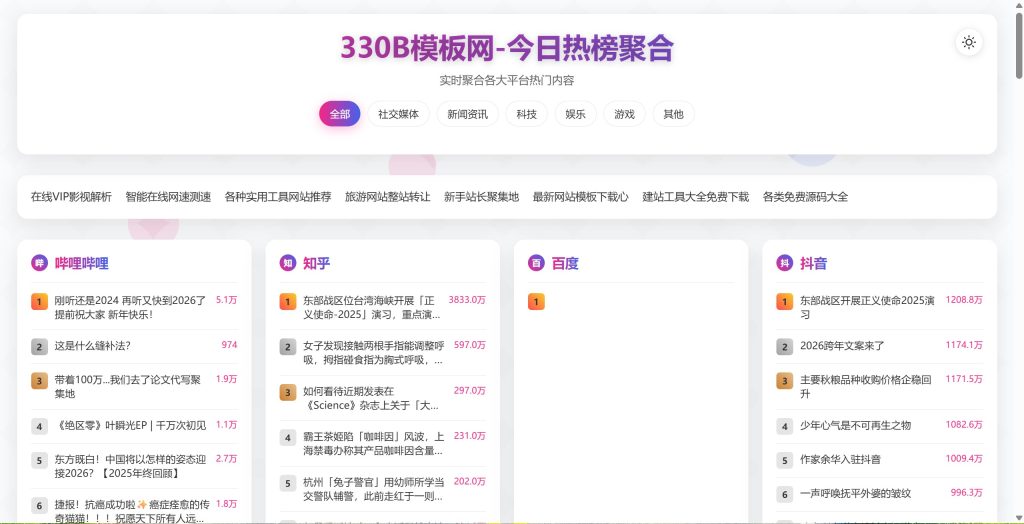Open Zhihu item 杭州「兔子警官」
Screen dimensions: 1024x524
[x=374, y=489]
